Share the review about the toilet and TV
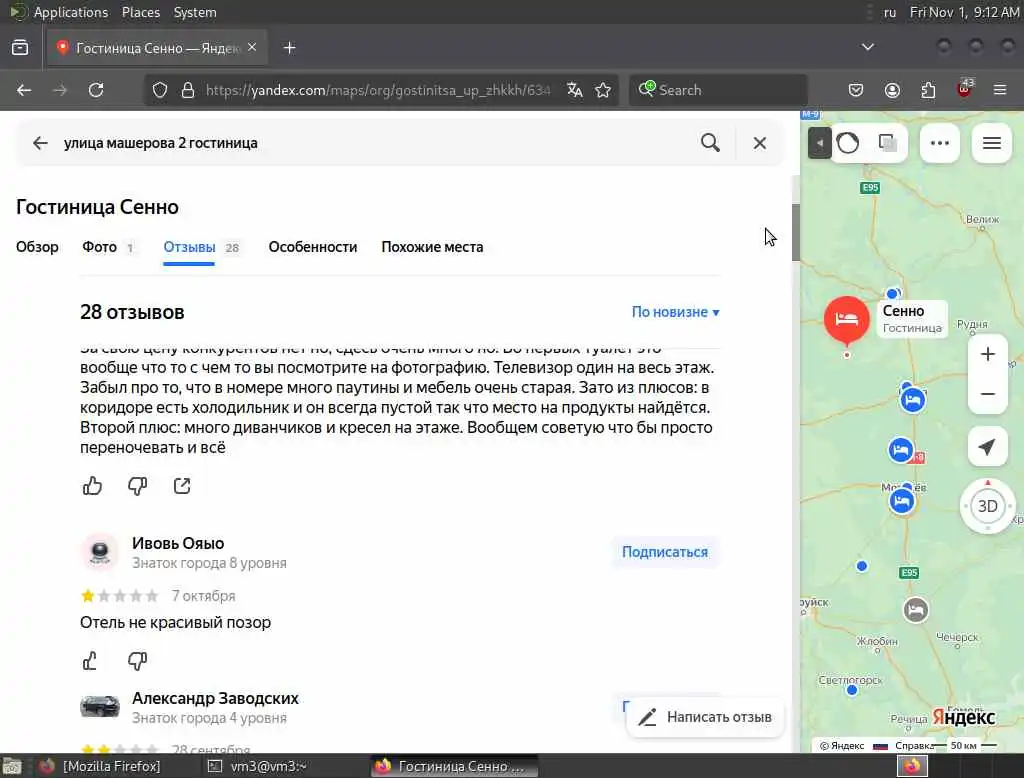The image size is (1024, 778). pyautogui.click(x=182, y=486)
